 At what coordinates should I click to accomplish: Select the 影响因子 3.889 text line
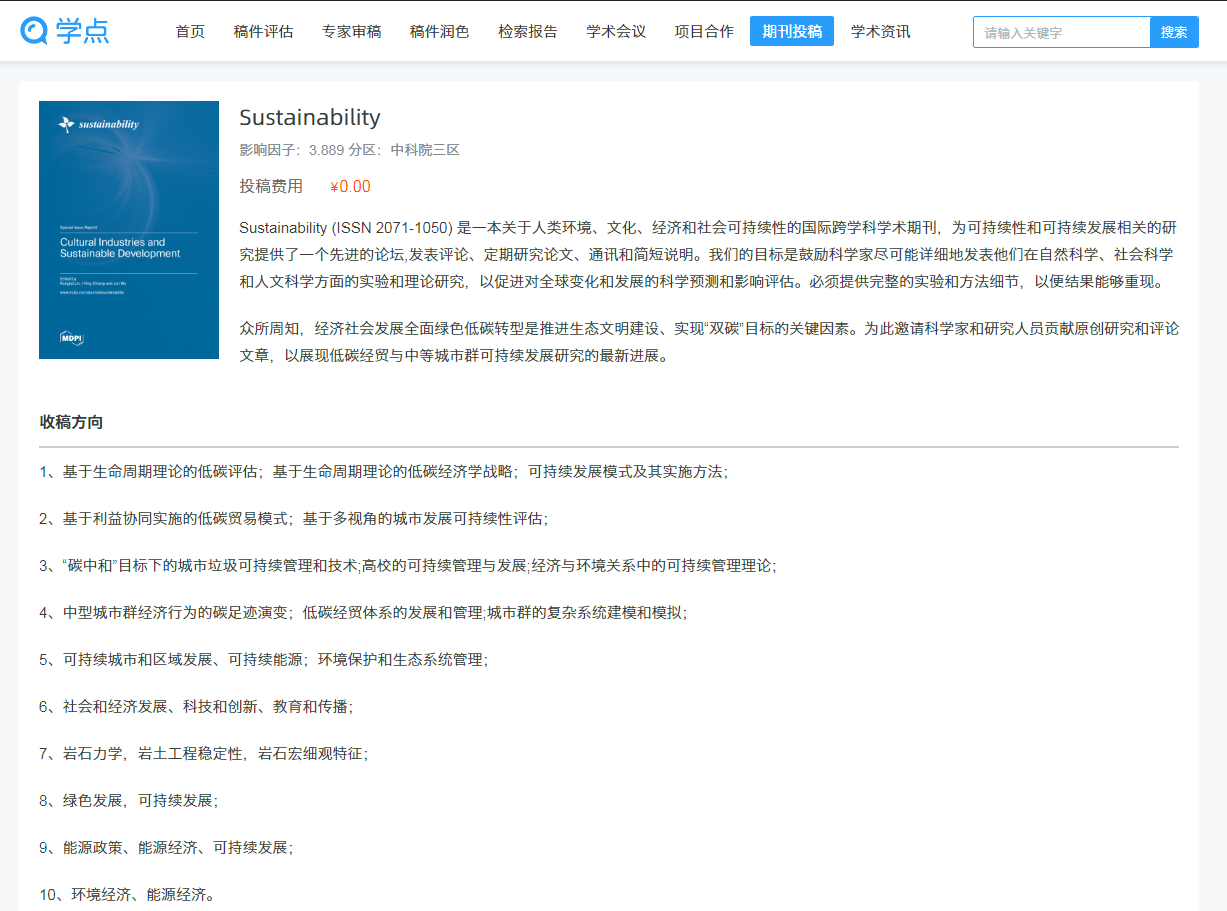349,150
